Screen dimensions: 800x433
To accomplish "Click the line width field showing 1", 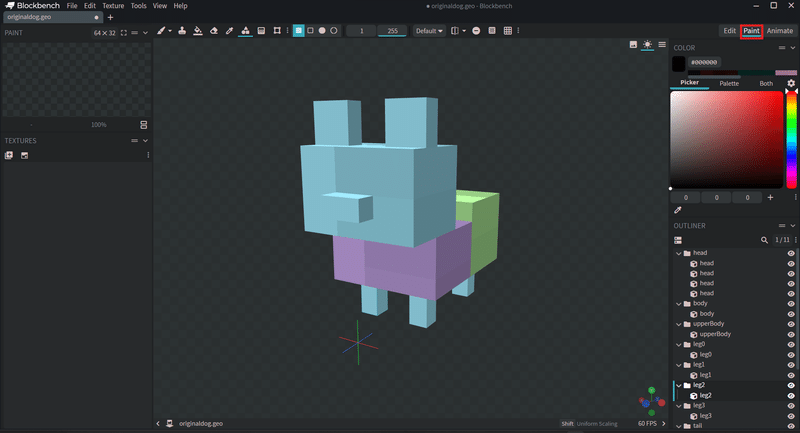I will click(361, 31).
